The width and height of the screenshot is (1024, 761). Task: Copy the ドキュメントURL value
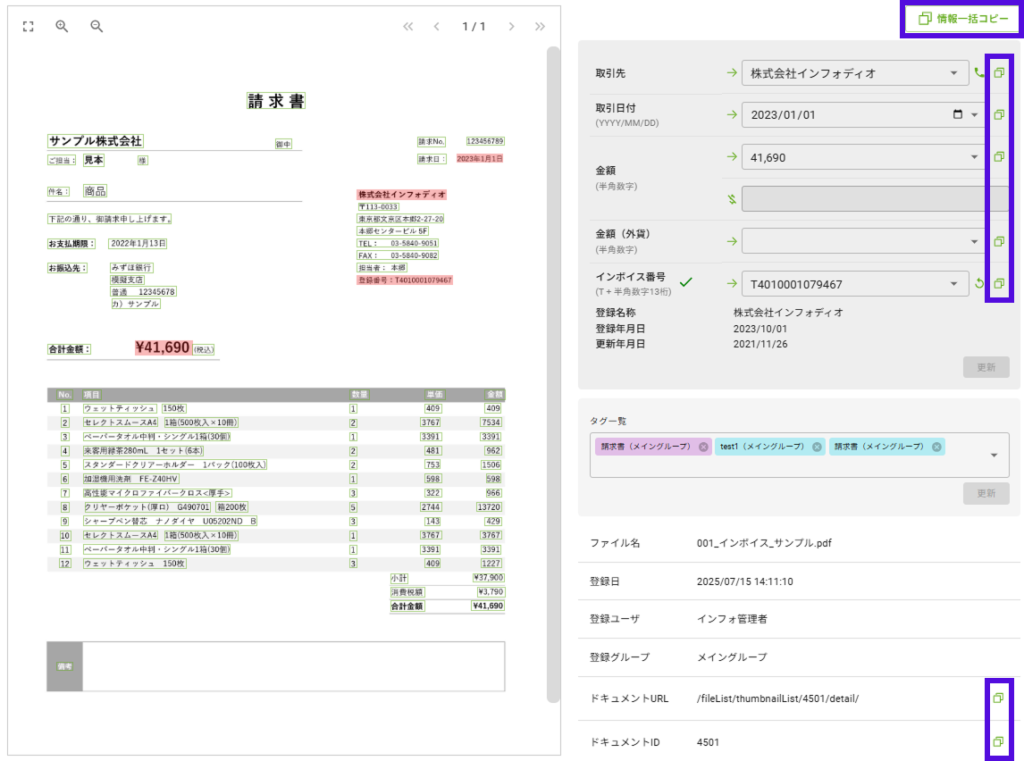[999, 698]
